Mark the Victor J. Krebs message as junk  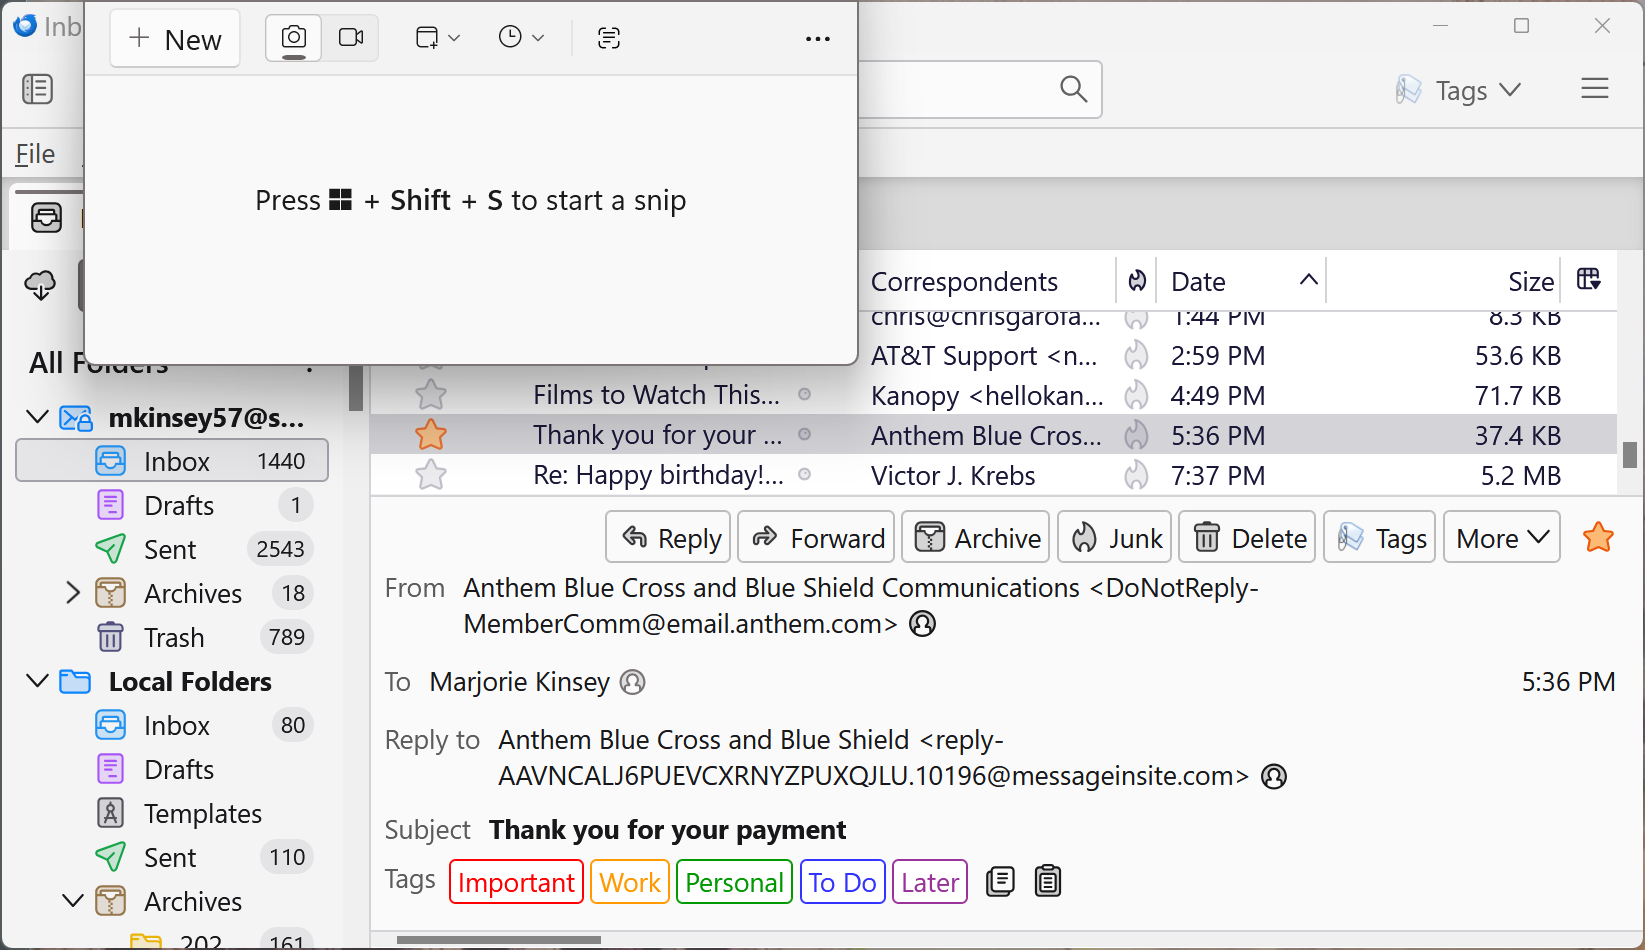(1136, 475)
